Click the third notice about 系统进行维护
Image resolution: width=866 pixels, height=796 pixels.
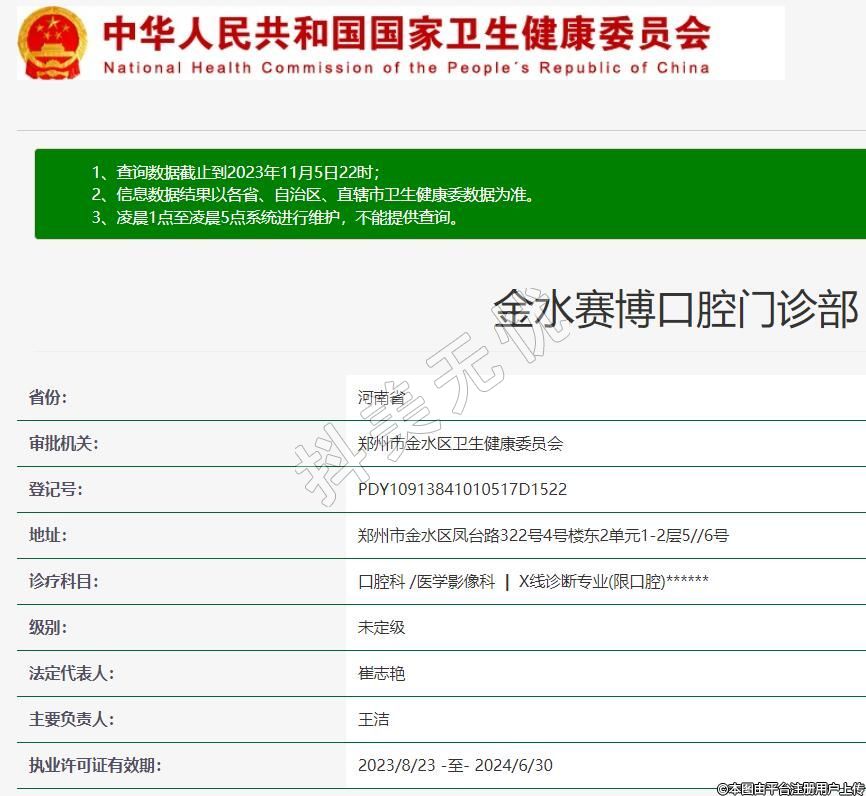click(276, 217)
